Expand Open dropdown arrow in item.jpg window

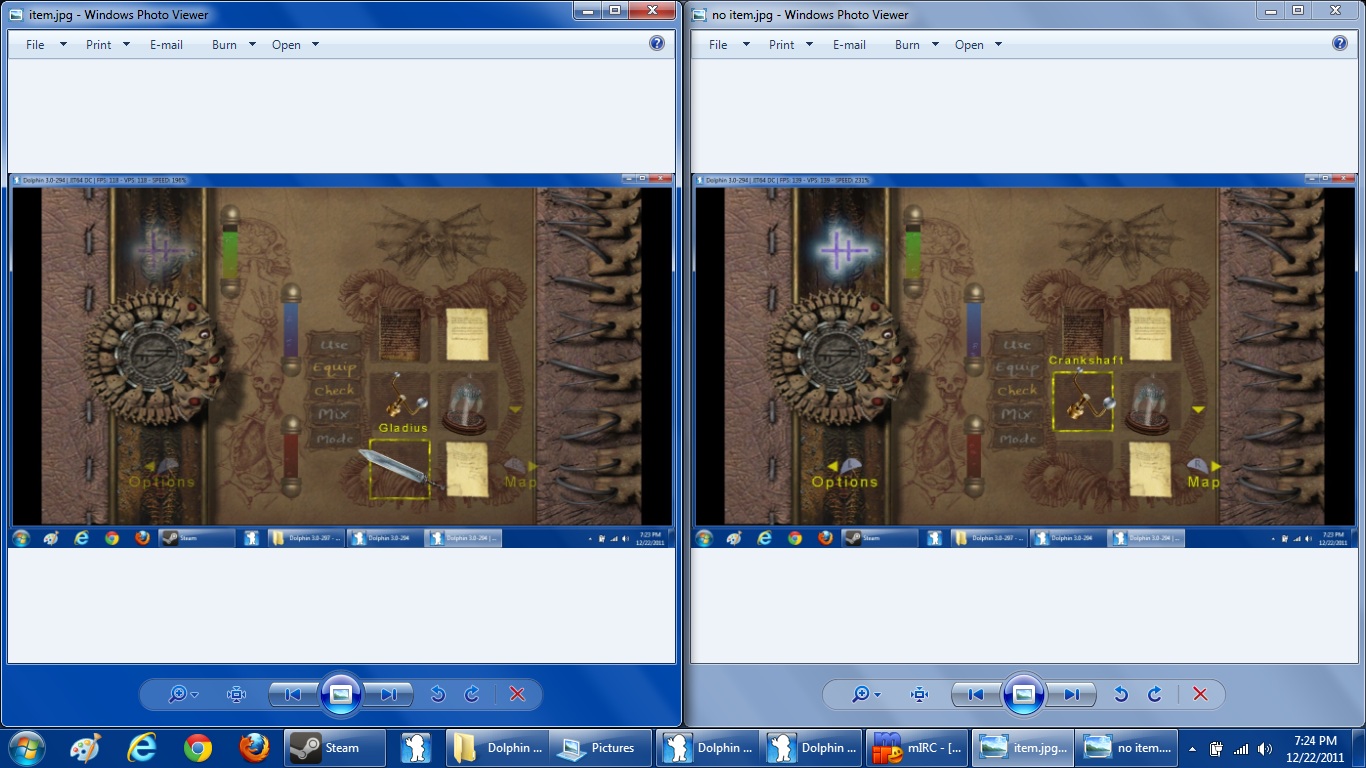[x=315, y=45]
